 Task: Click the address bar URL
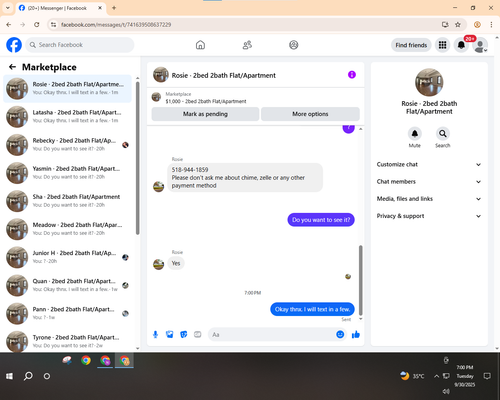[x=116, y=25]
